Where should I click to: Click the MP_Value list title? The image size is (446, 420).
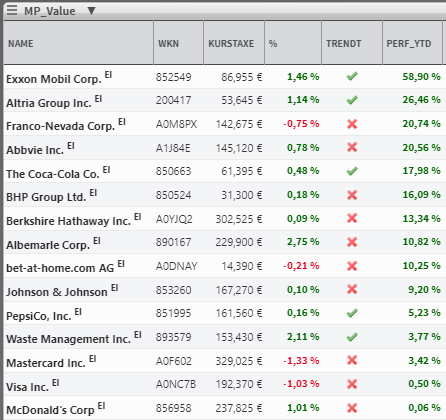(50, 11)
